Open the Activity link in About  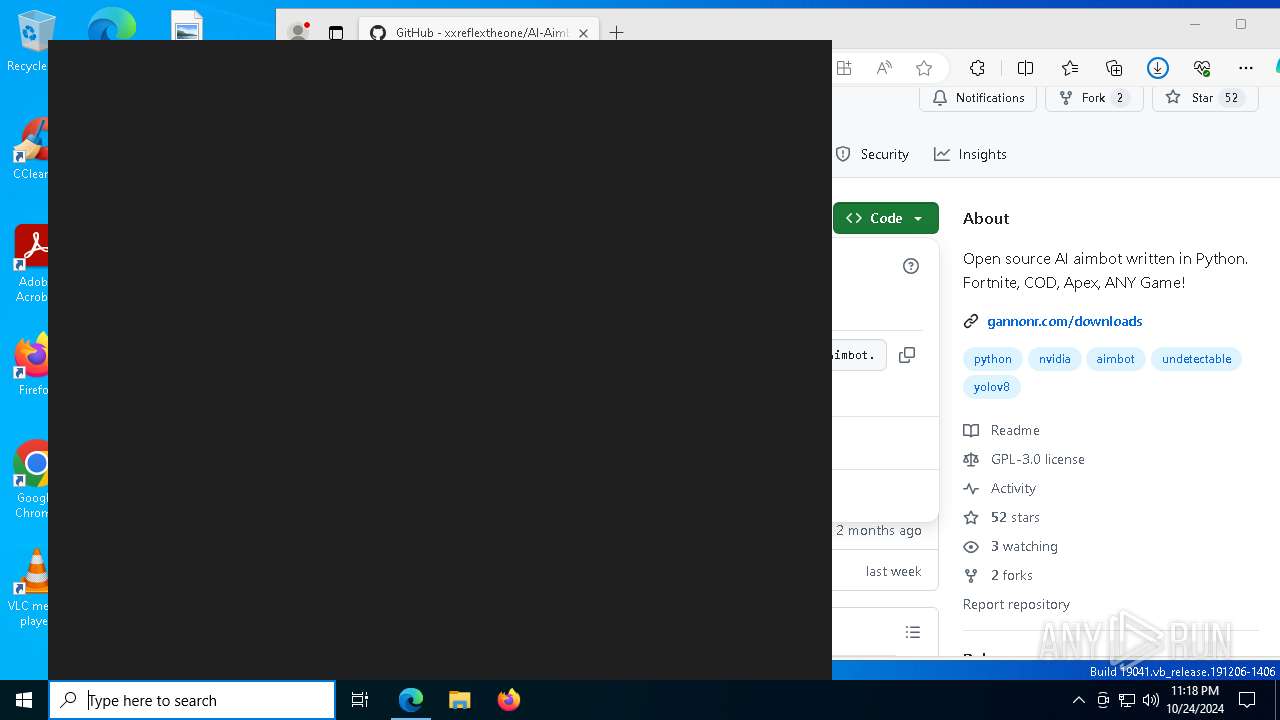(x=1013, y=488)
